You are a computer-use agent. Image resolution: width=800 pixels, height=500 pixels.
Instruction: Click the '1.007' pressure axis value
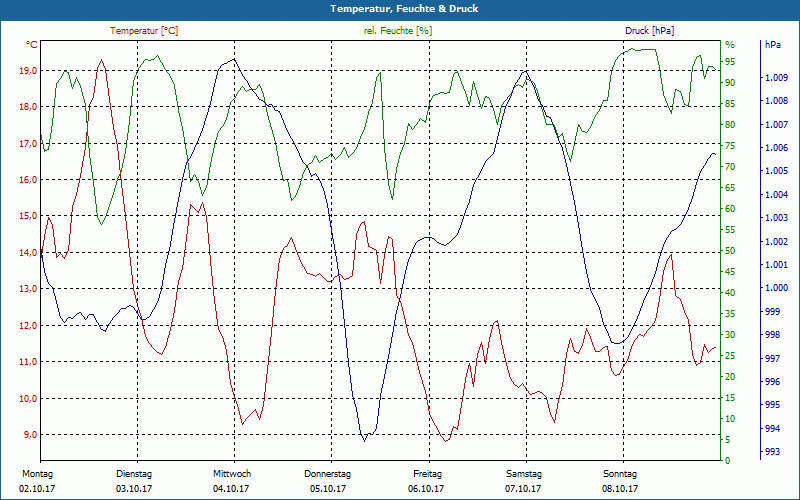click(776, 124)
